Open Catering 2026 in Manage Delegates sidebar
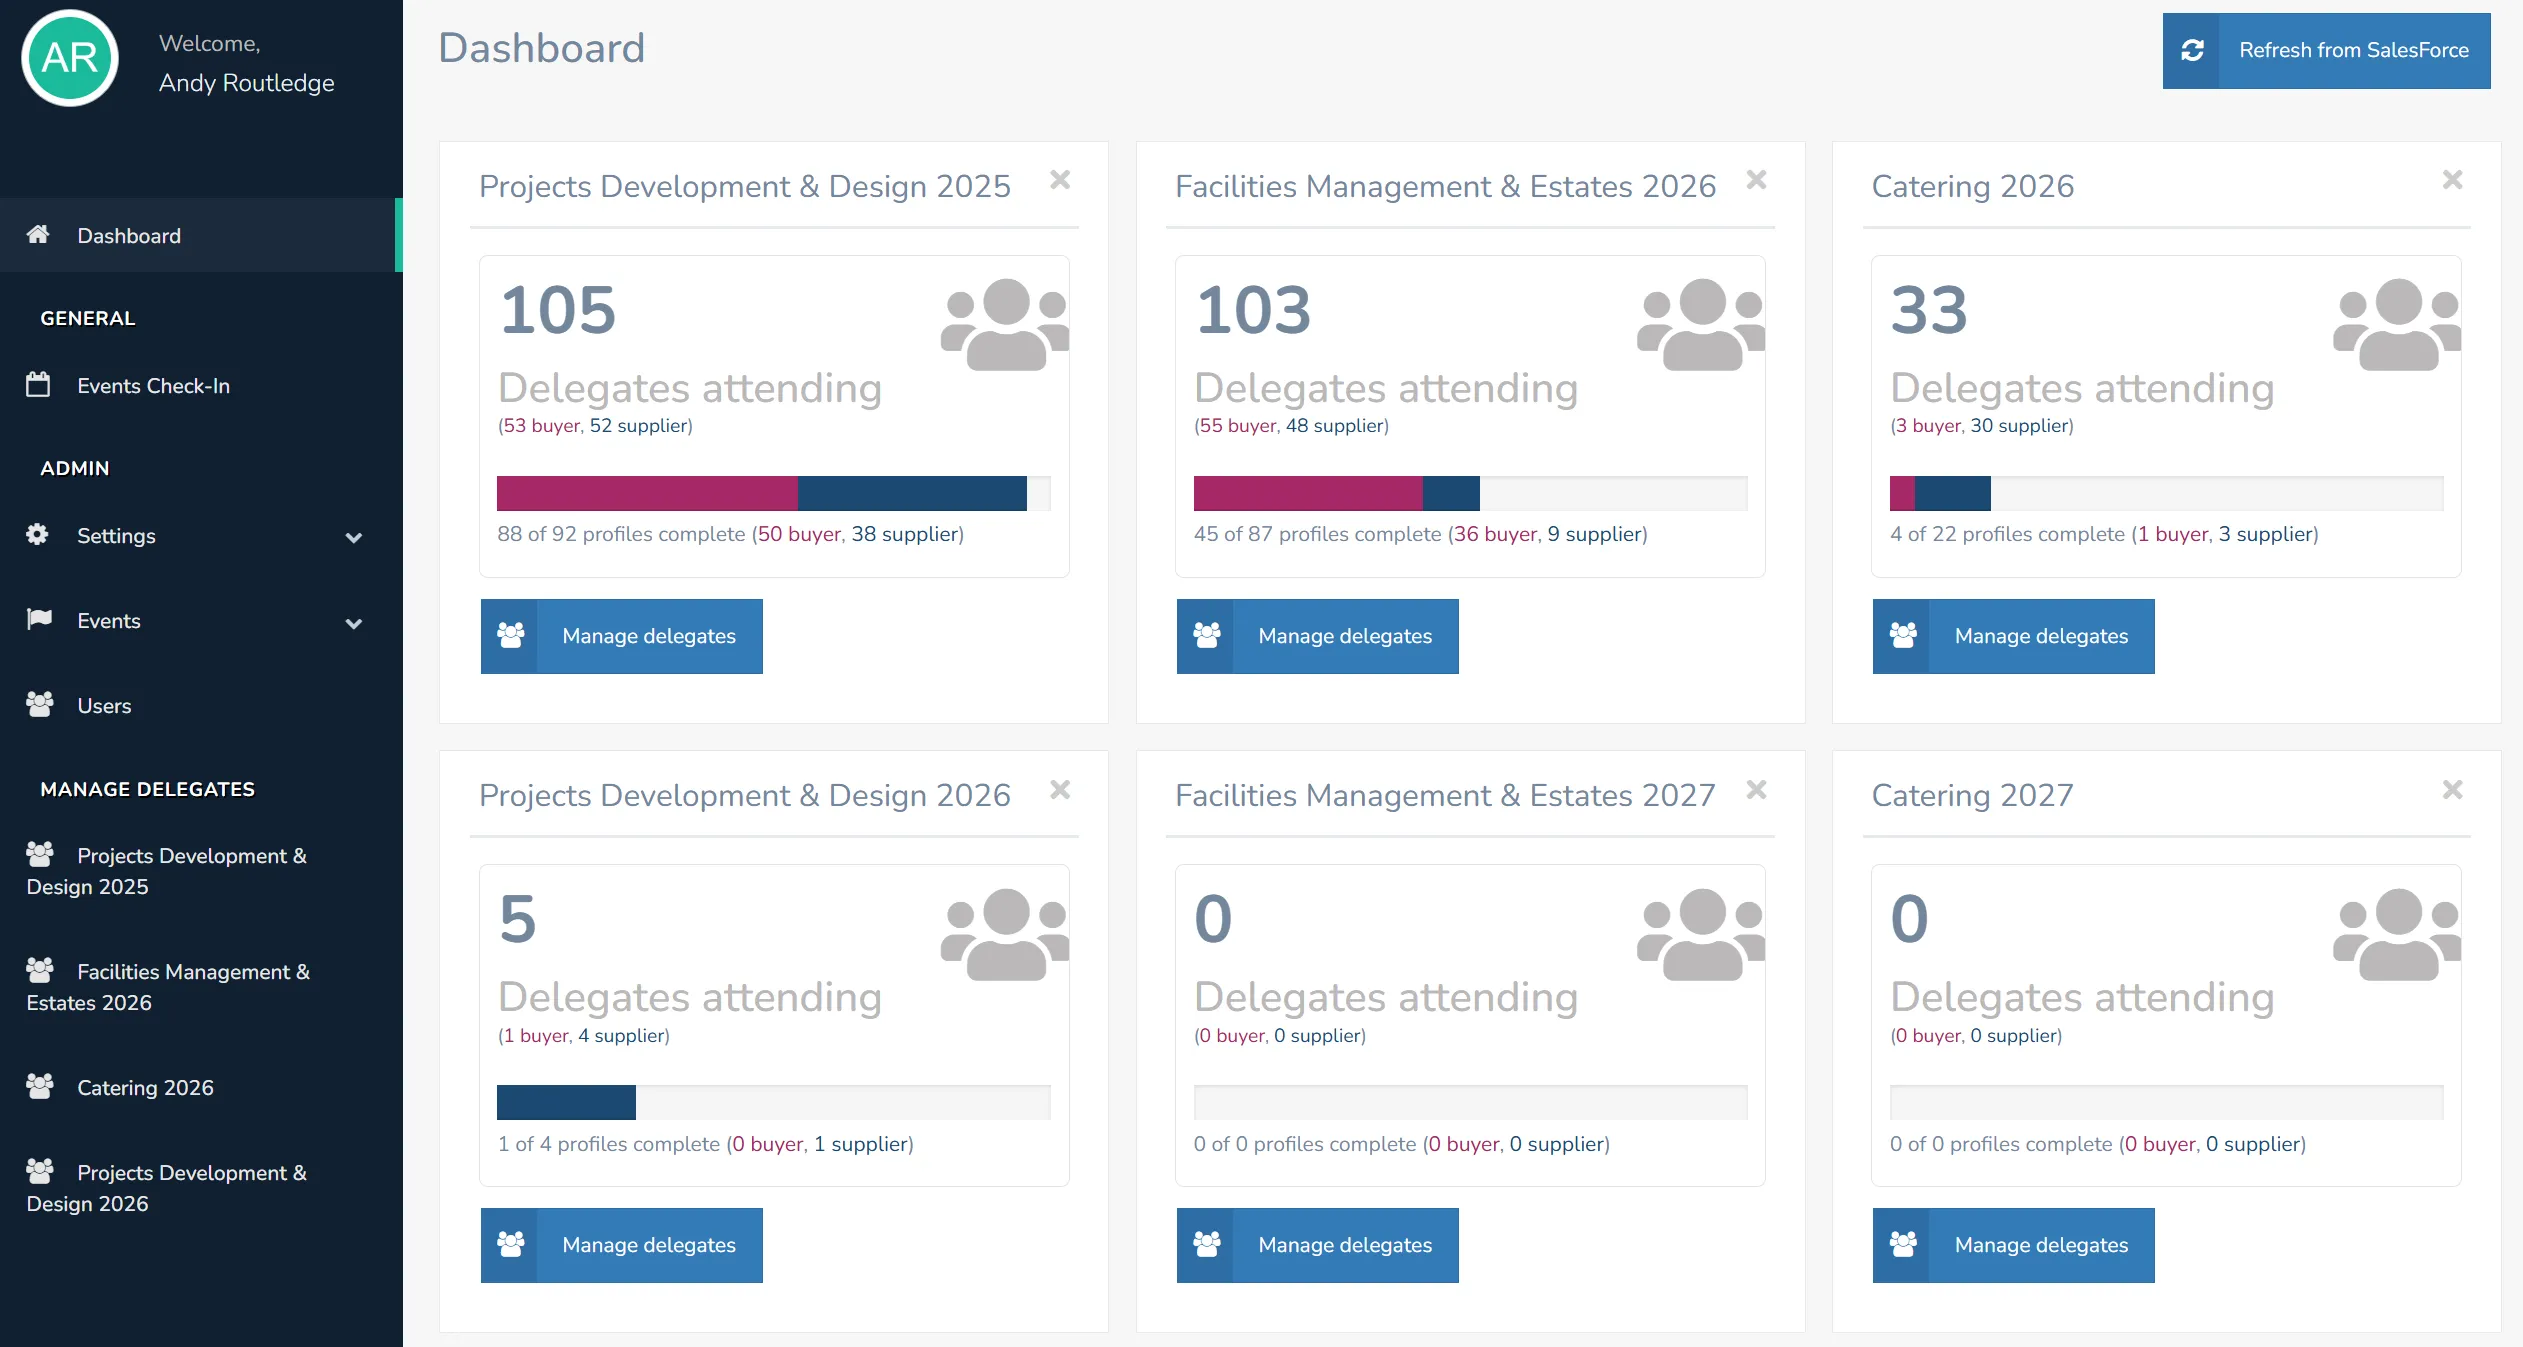 coord(145,1088)
